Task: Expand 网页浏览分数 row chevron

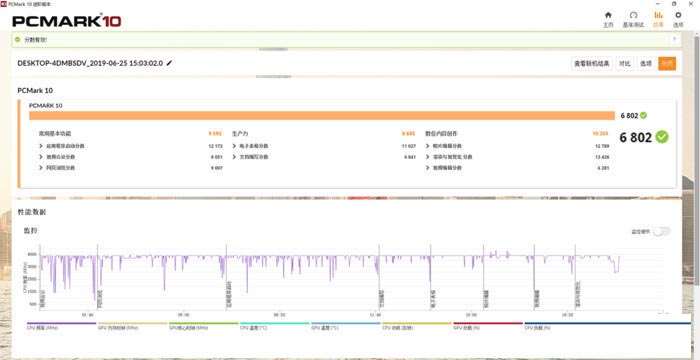Action: coord(41,168)
